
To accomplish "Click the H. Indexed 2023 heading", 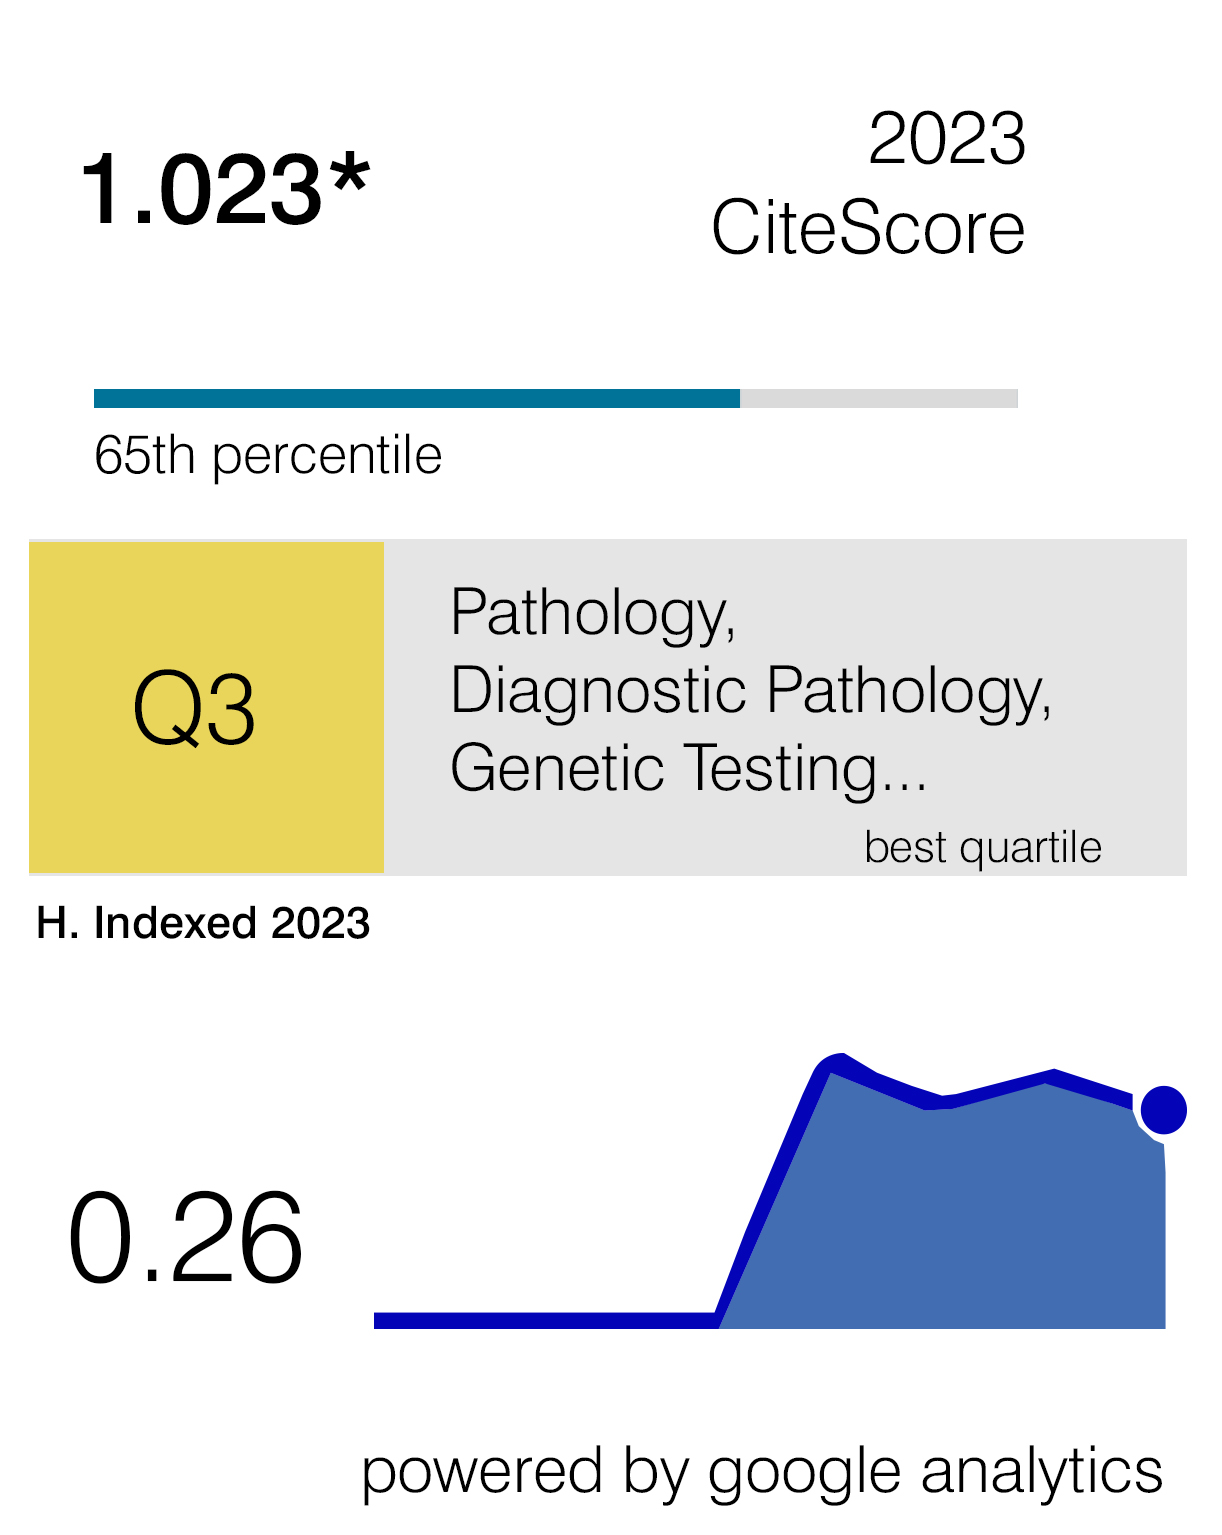I will click(x=203, y=923).
